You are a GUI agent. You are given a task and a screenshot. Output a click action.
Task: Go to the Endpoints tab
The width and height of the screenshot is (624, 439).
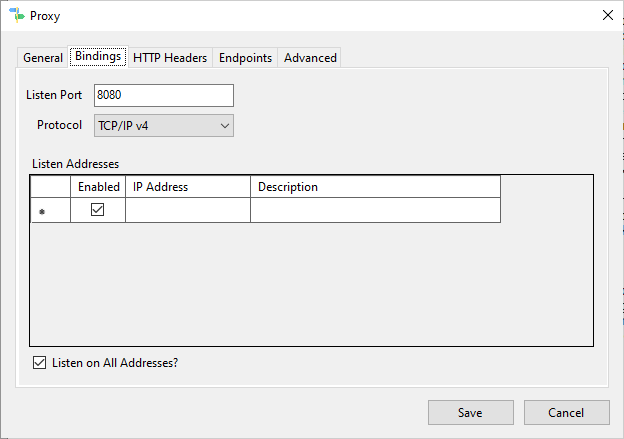[x=245, y=58]
